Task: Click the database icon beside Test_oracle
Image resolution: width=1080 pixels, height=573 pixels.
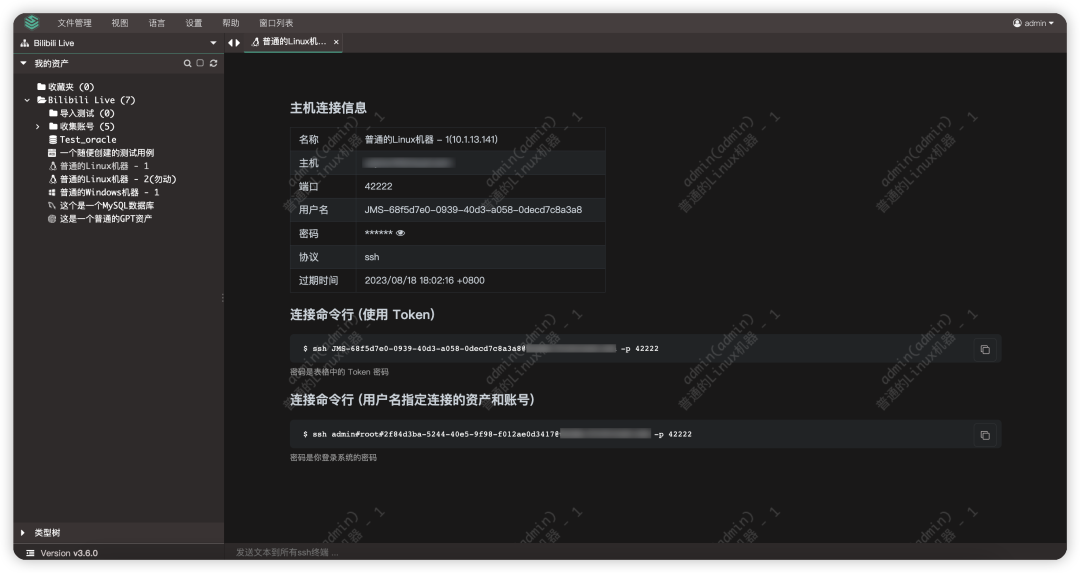Action: pyautogui.click(x=52, y=139)
